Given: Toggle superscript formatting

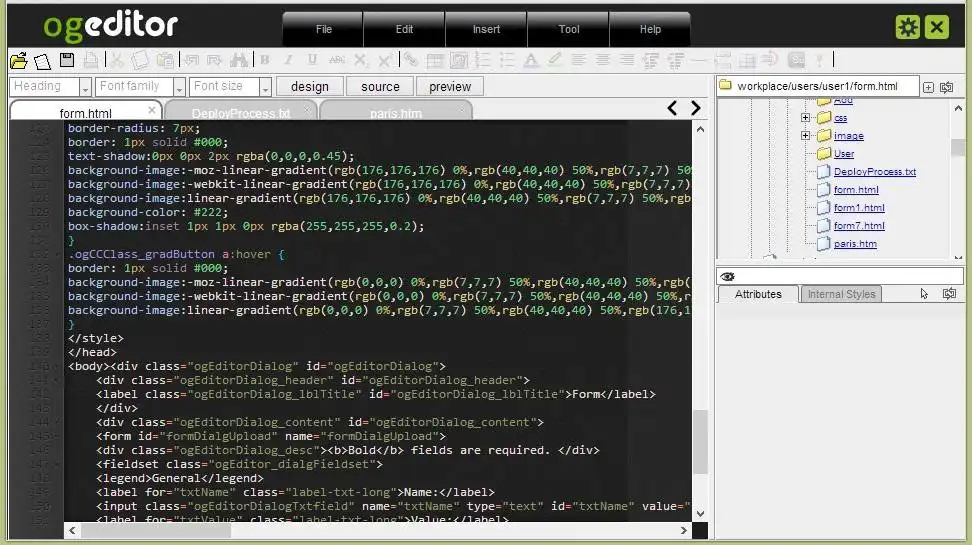Looking at the screenshot, I should [x=384, y=60].
